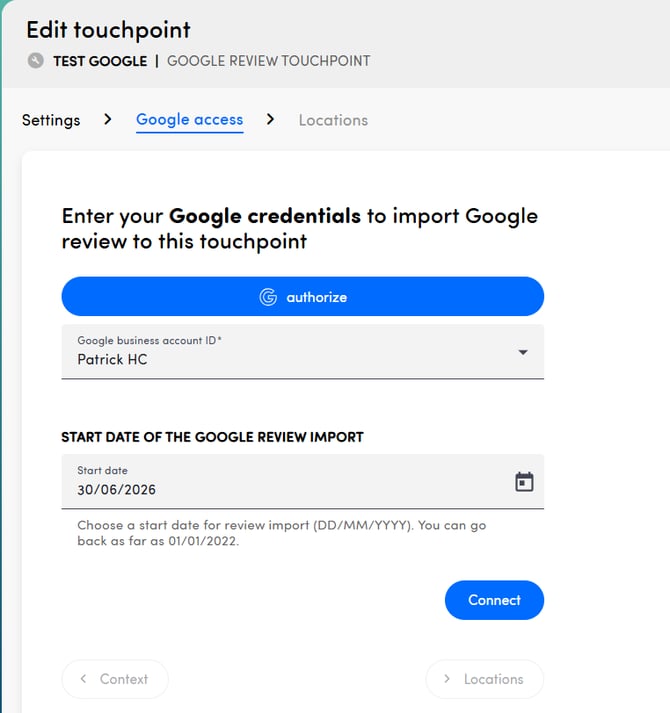The image size is (670, 713).
Task: Click the Edit touchpoint heading
Action: click(108, 30)
